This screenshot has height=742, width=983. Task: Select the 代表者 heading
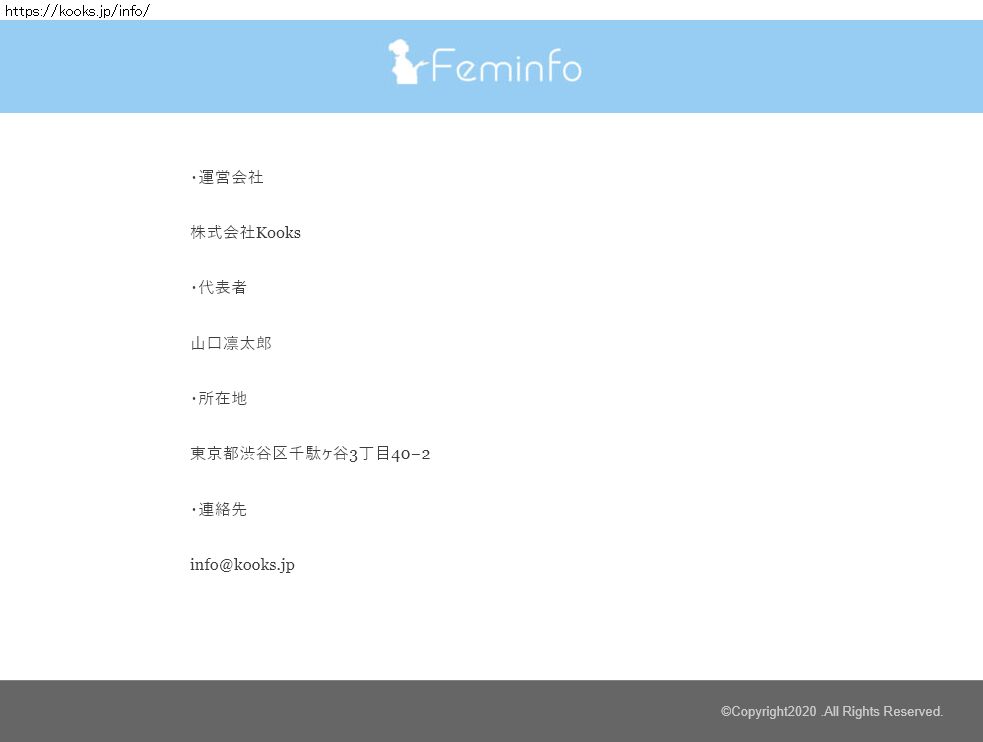[x=222, y=288]
